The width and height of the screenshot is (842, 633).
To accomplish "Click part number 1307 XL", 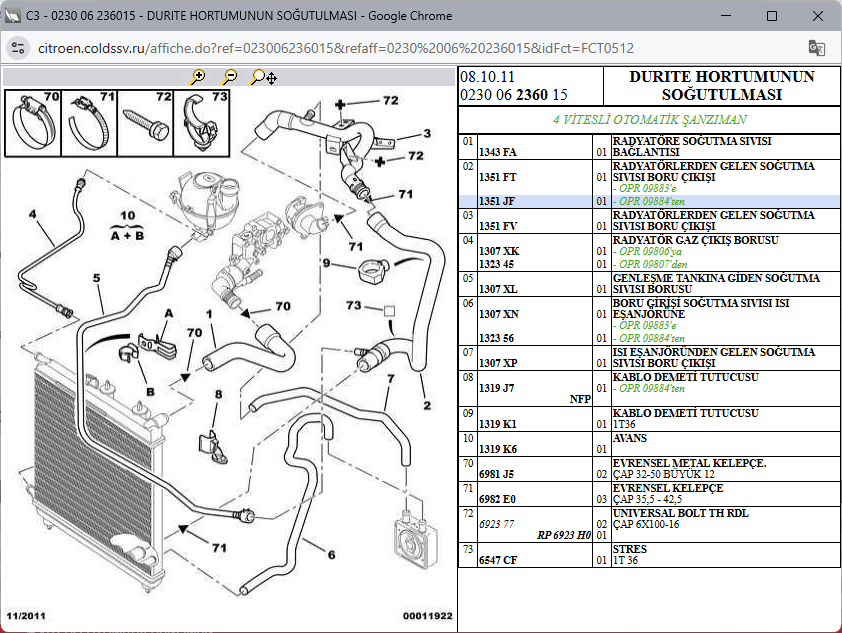I will 498,289.
